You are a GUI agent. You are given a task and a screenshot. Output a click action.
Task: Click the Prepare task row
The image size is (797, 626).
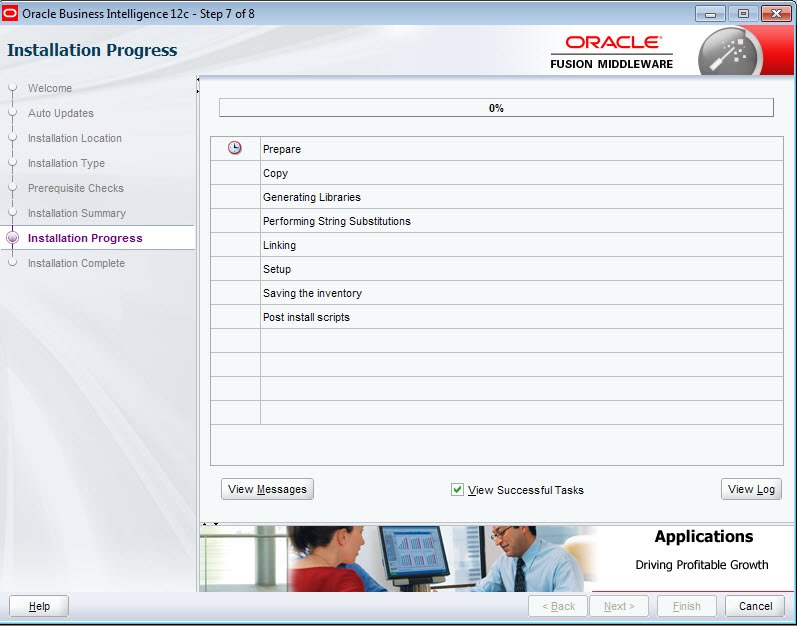click(x=497, y=149)
